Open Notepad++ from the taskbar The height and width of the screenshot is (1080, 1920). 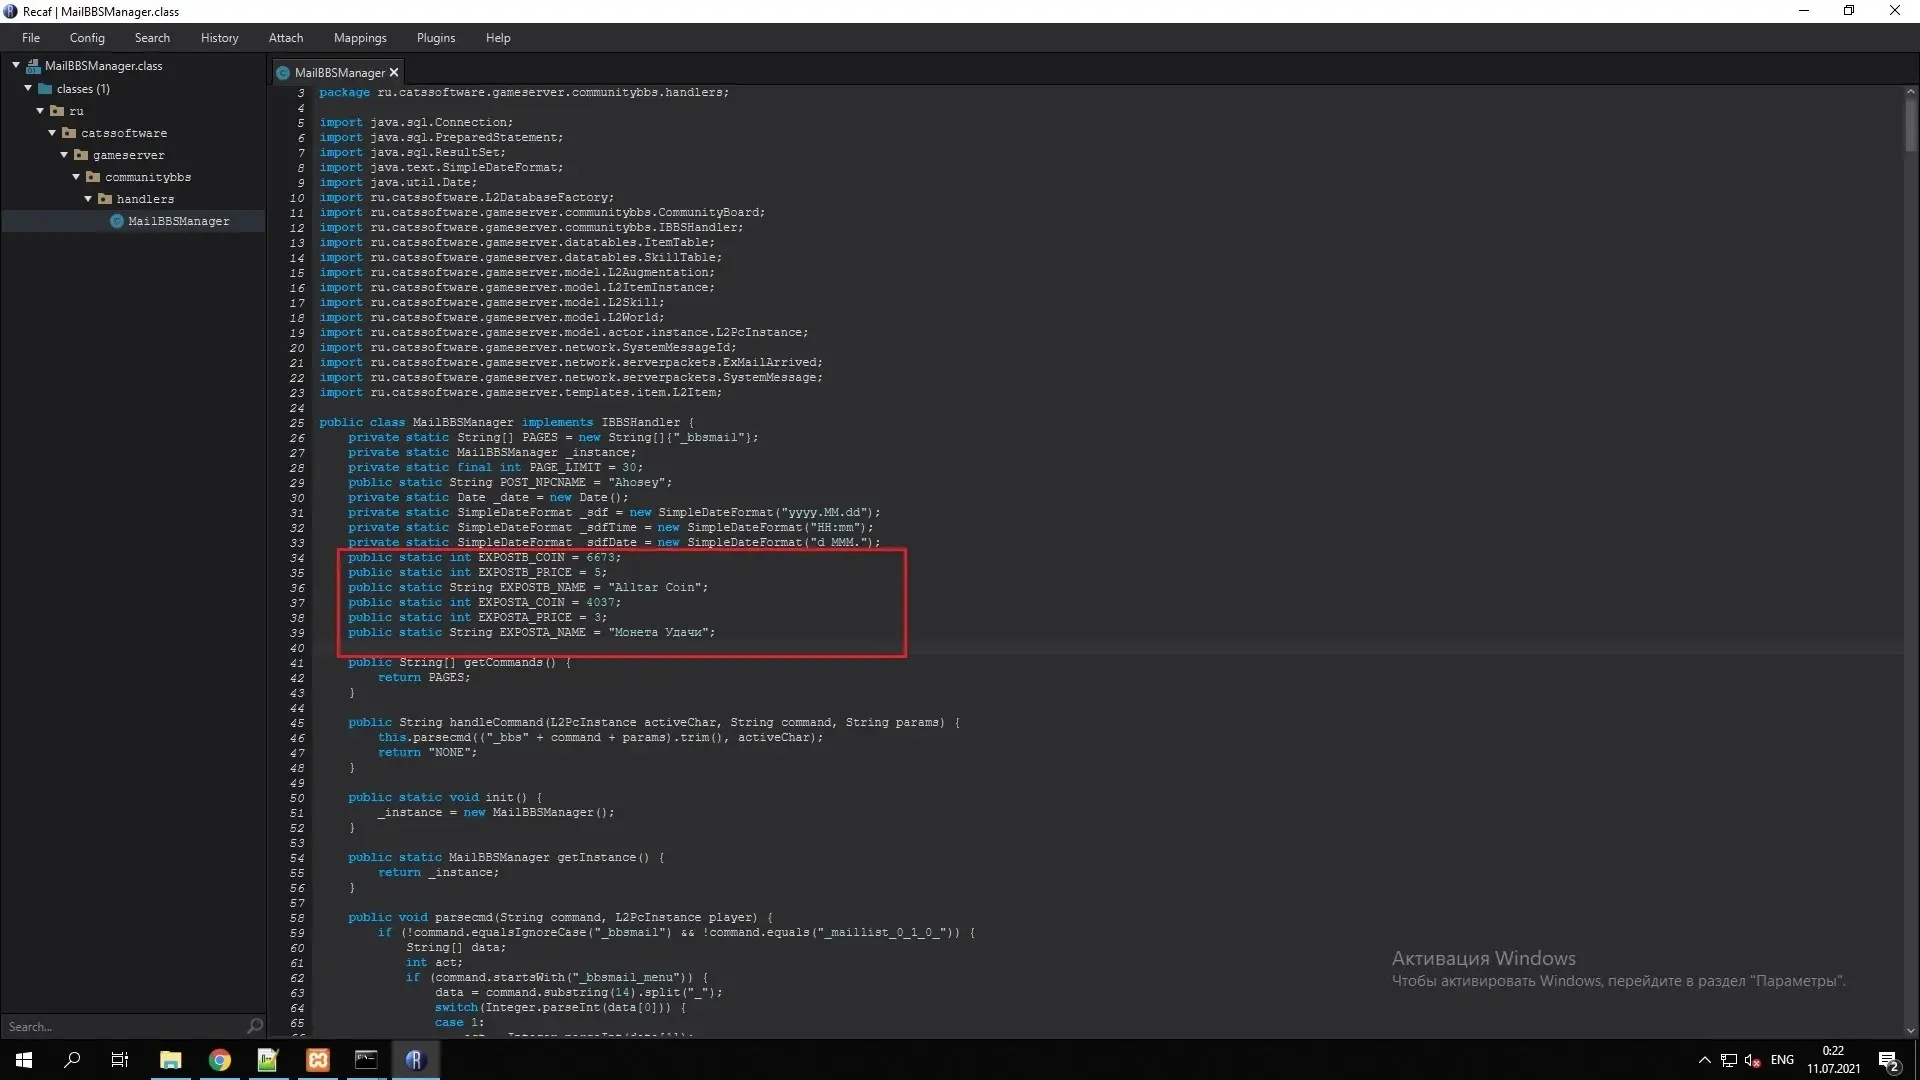pyautogui.click(x=268, y=1060)
